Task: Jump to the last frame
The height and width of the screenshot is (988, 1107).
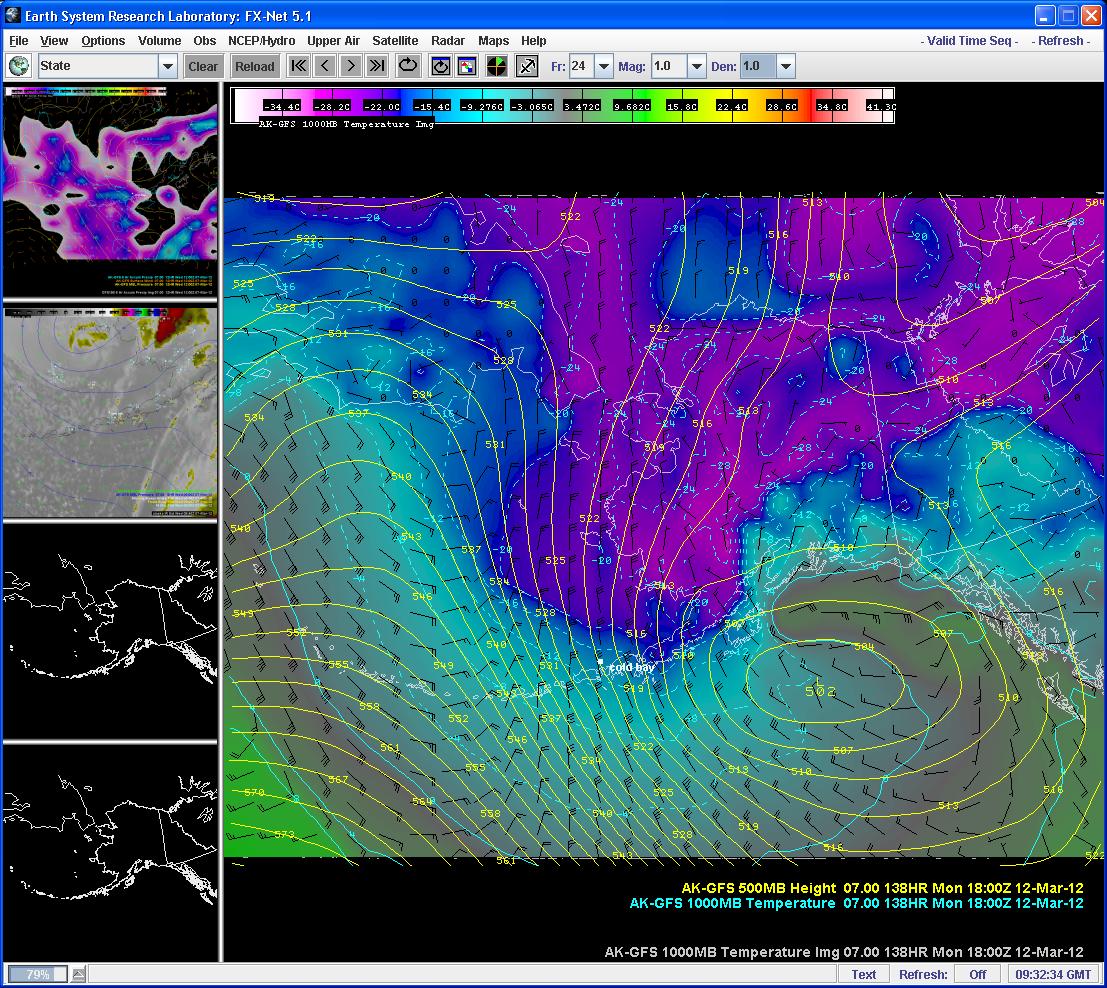Action: [x=376, y=67]
